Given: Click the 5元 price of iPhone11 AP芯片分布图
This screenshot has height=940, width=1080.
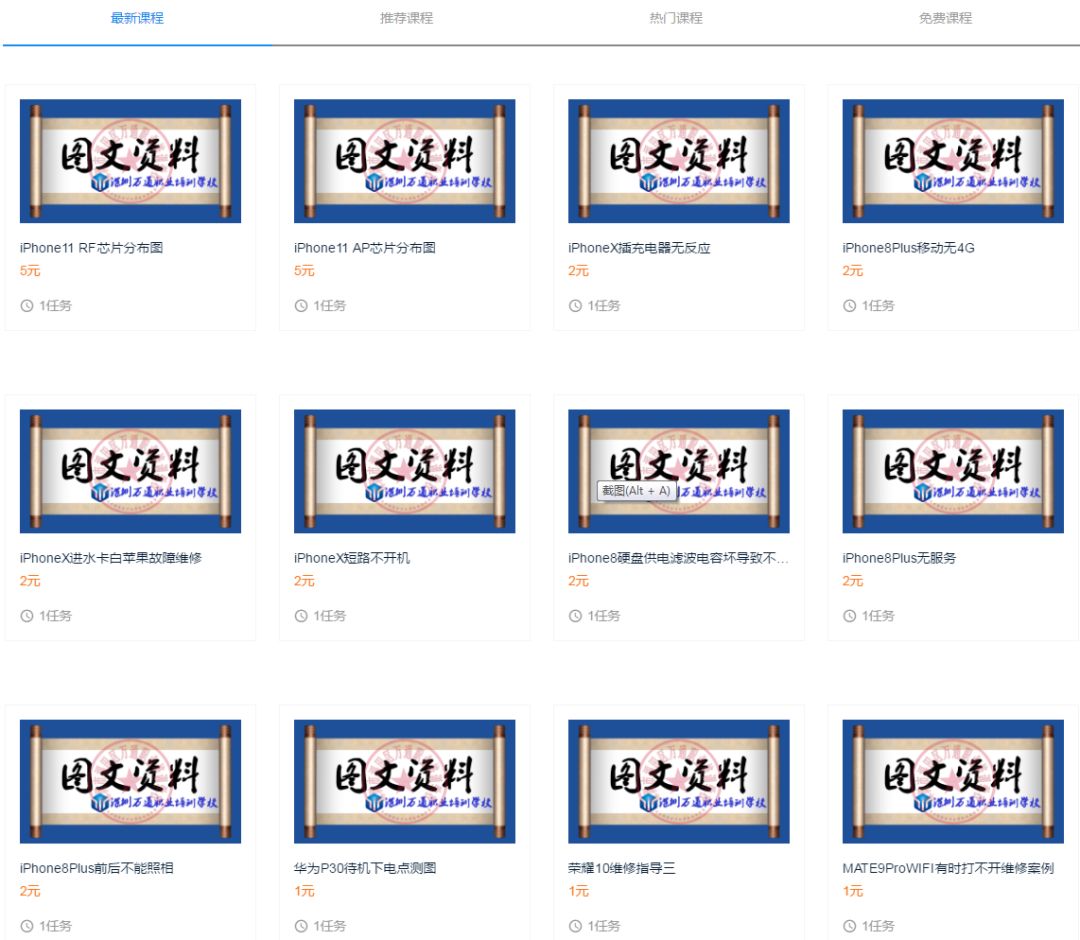Looking at the screenshot, I should pyautogui.click(x=304, y=271).
